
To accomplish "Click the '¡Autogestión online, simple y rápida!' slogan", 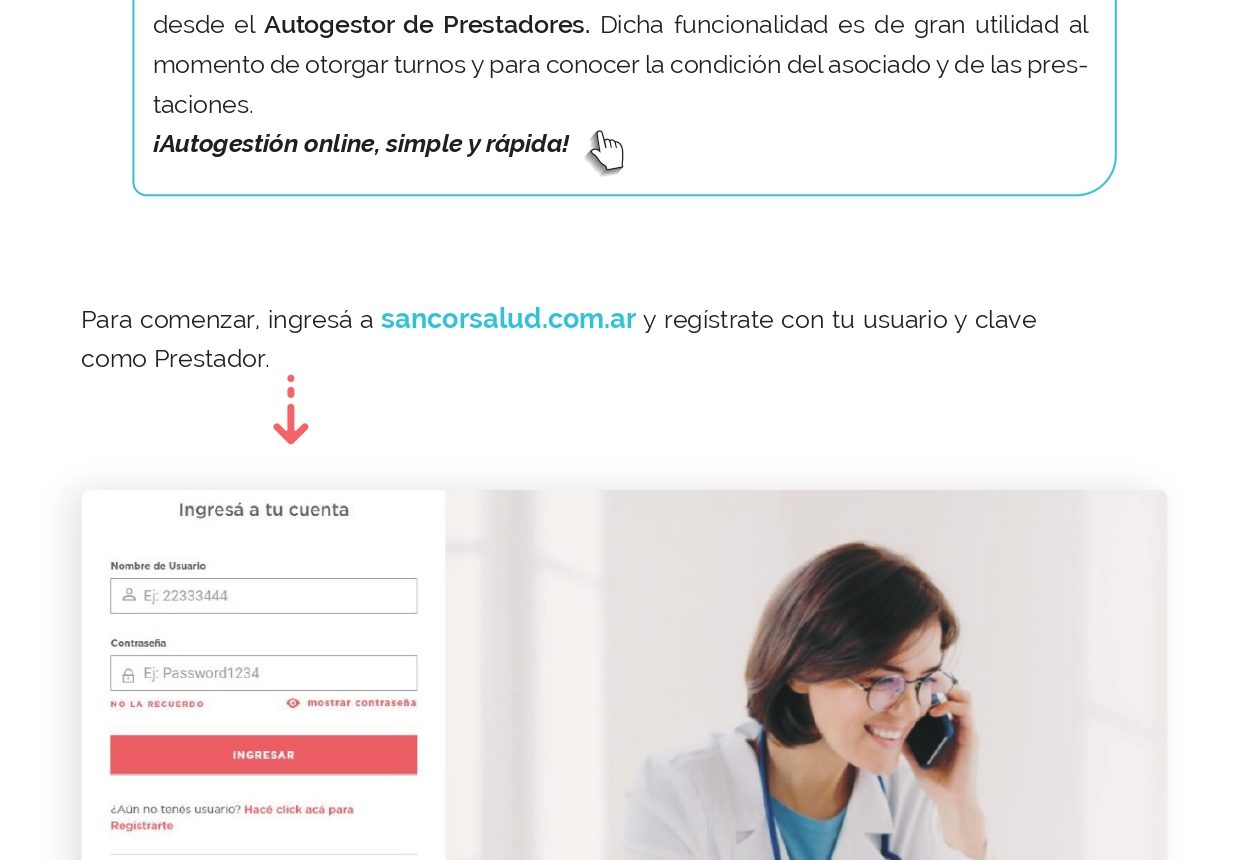I will (x=361, y=144).
